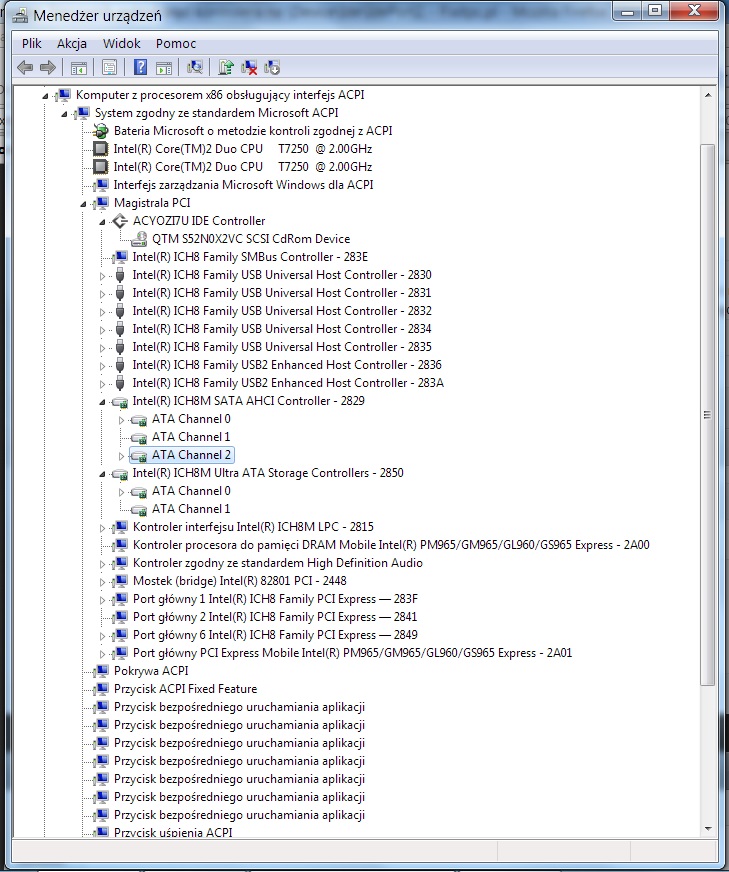Click the uninstall device red X icon
This screenshot has width=729, height=872.
click(x=249, y=68)
